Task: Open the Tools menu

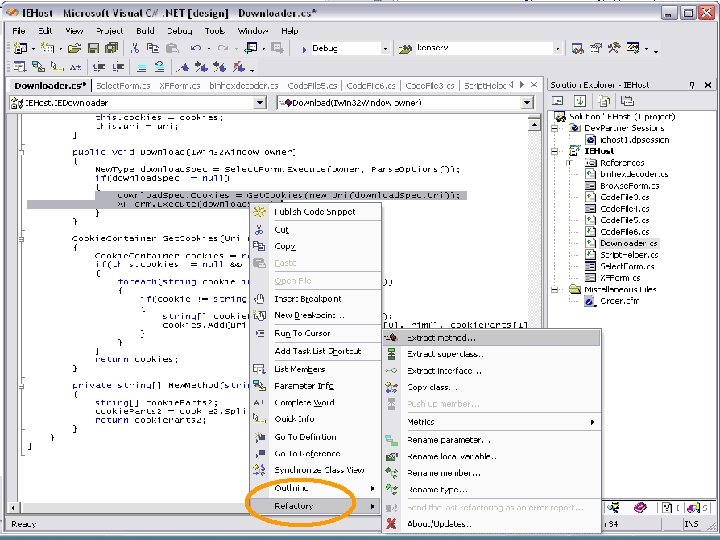Action: click(214, 31)
